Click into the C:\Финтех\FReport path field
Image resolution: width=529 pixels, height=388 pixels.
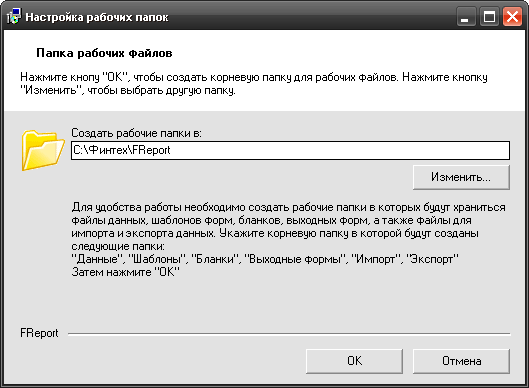coord(290,150)
